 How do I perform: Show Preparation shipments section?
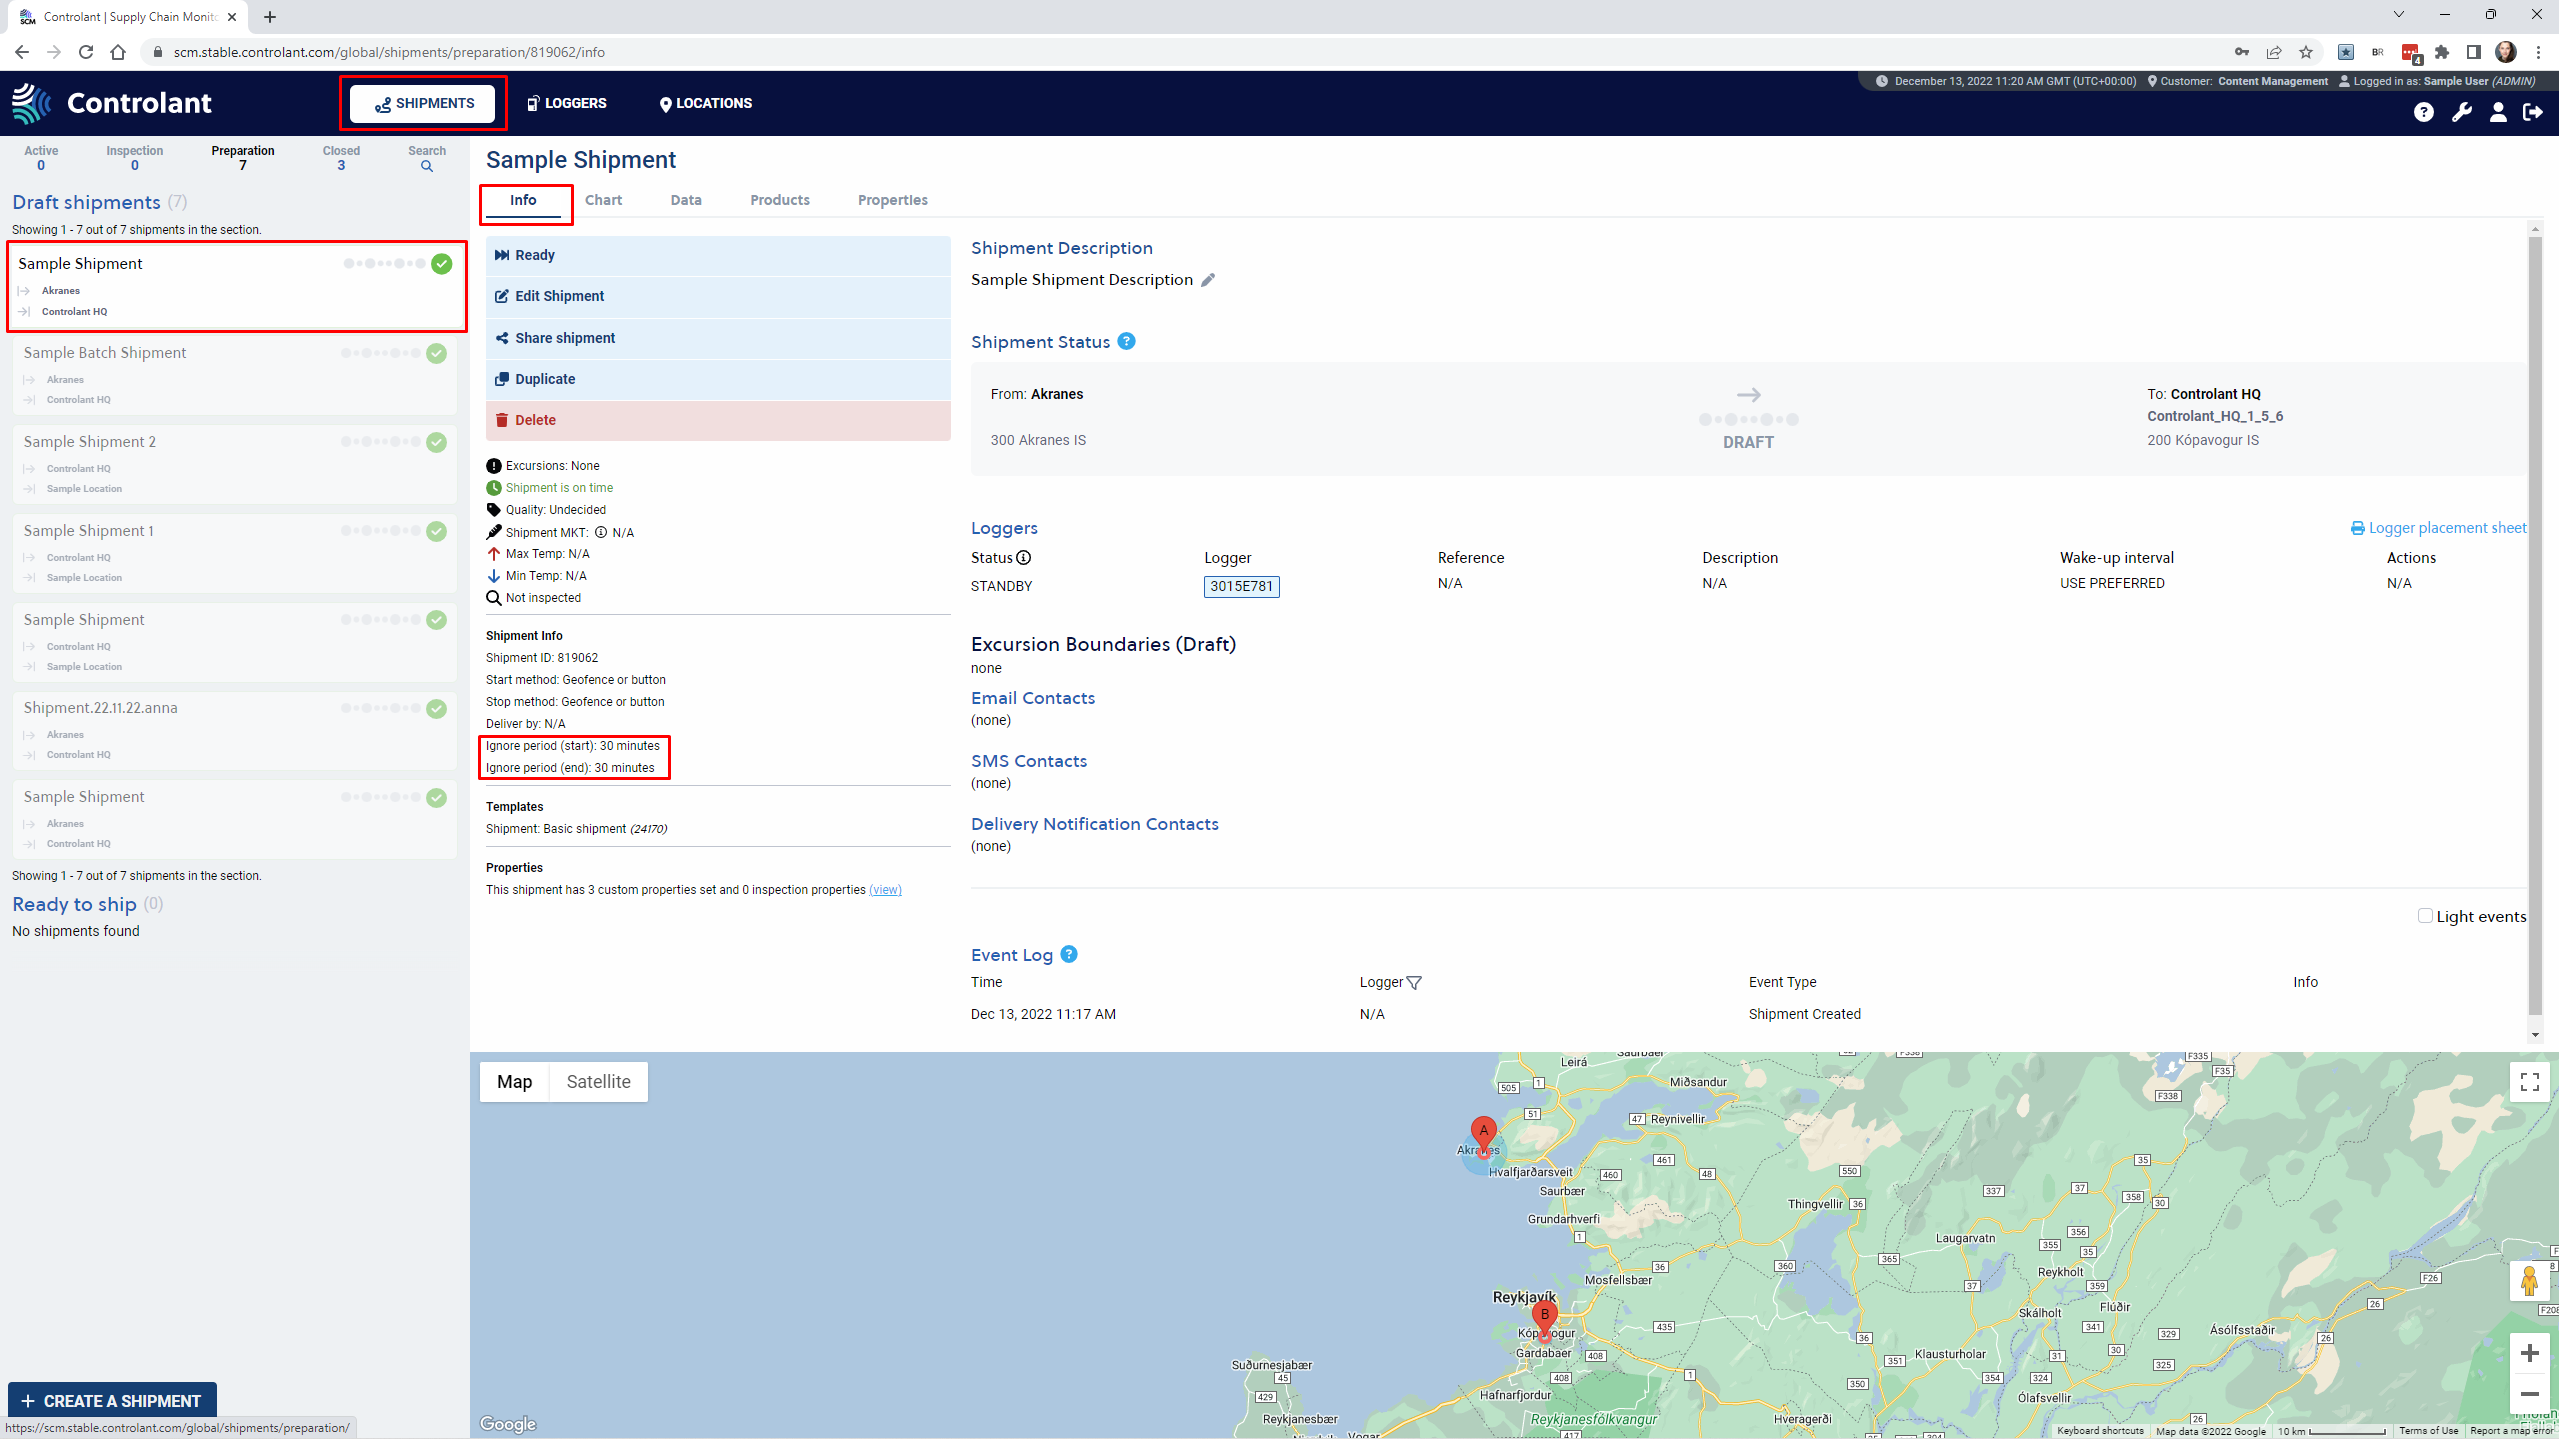(242, 158)
